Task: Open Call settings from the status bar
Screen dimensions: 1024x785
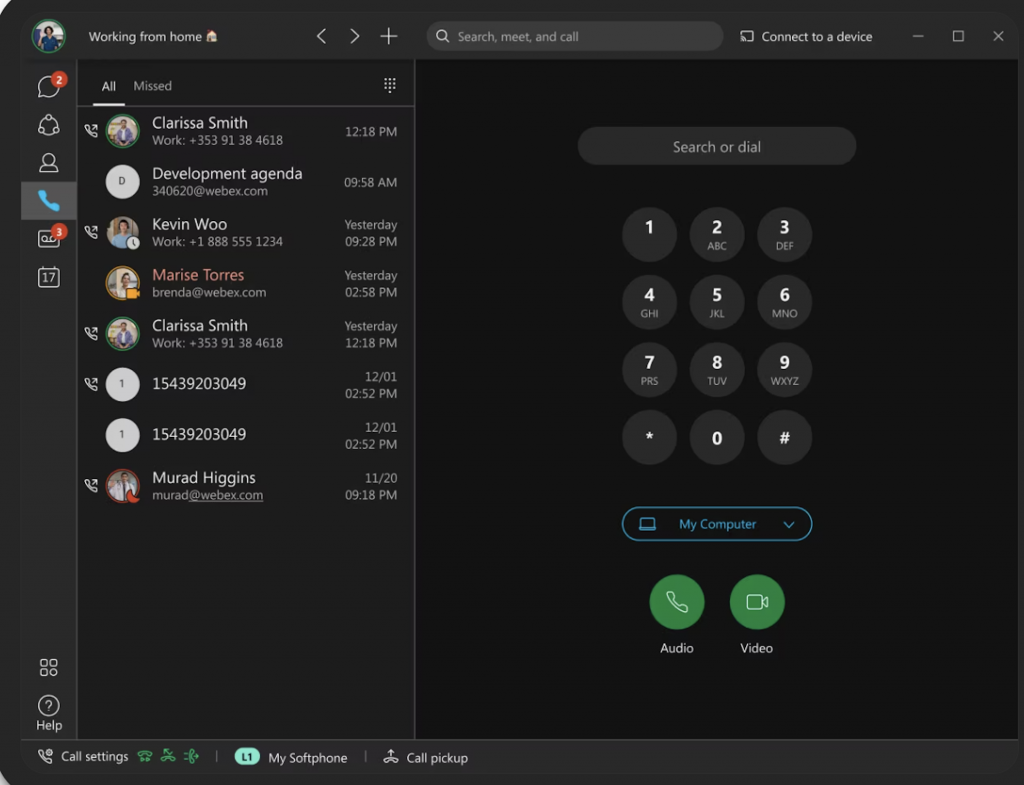Action: (83, 757)
